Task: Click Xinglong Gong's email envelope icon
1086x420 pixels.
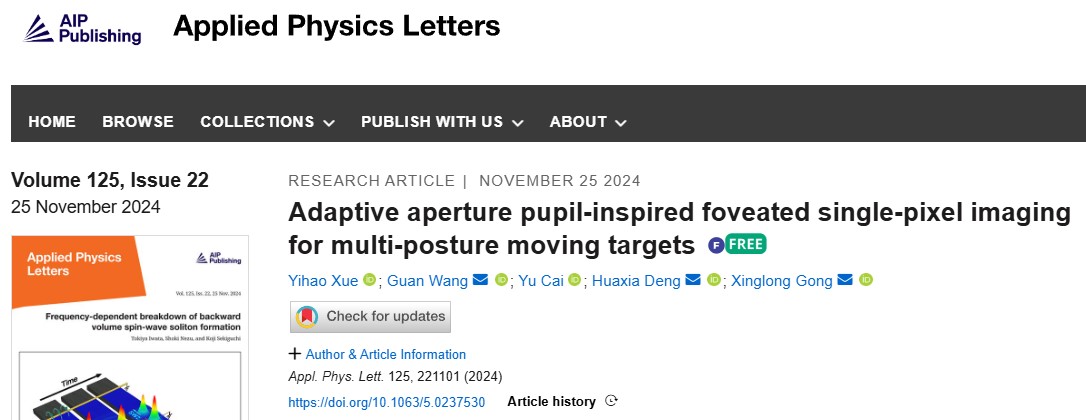Action: (x=844, y=280)
